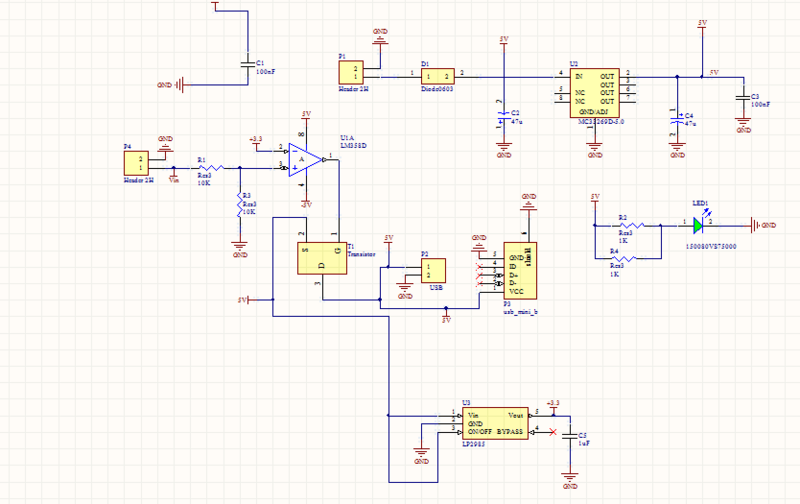800x504 pixels.
Task: Select the D1 Diode0603 component
Action: click(x=437, y=76)
